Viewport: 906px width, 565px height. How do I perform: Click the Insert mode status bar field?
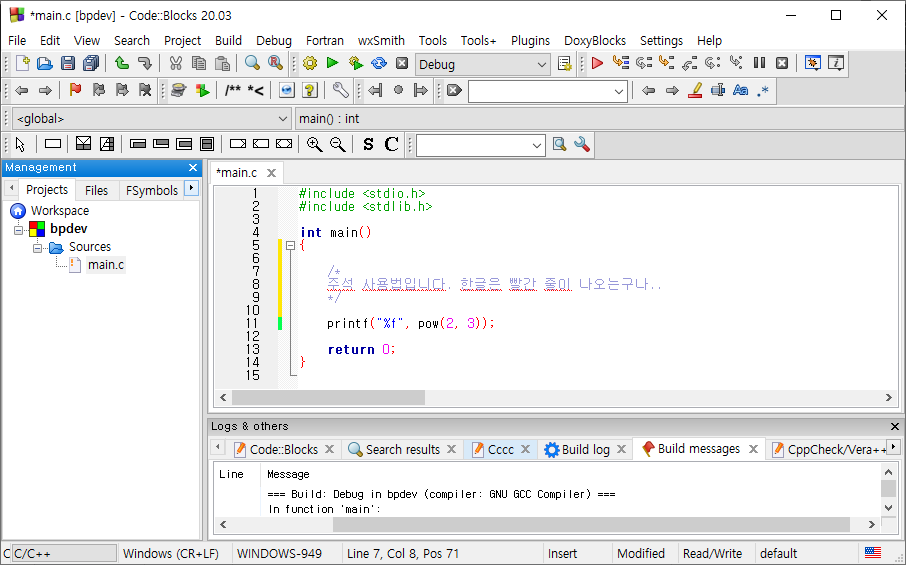(562, 553)
